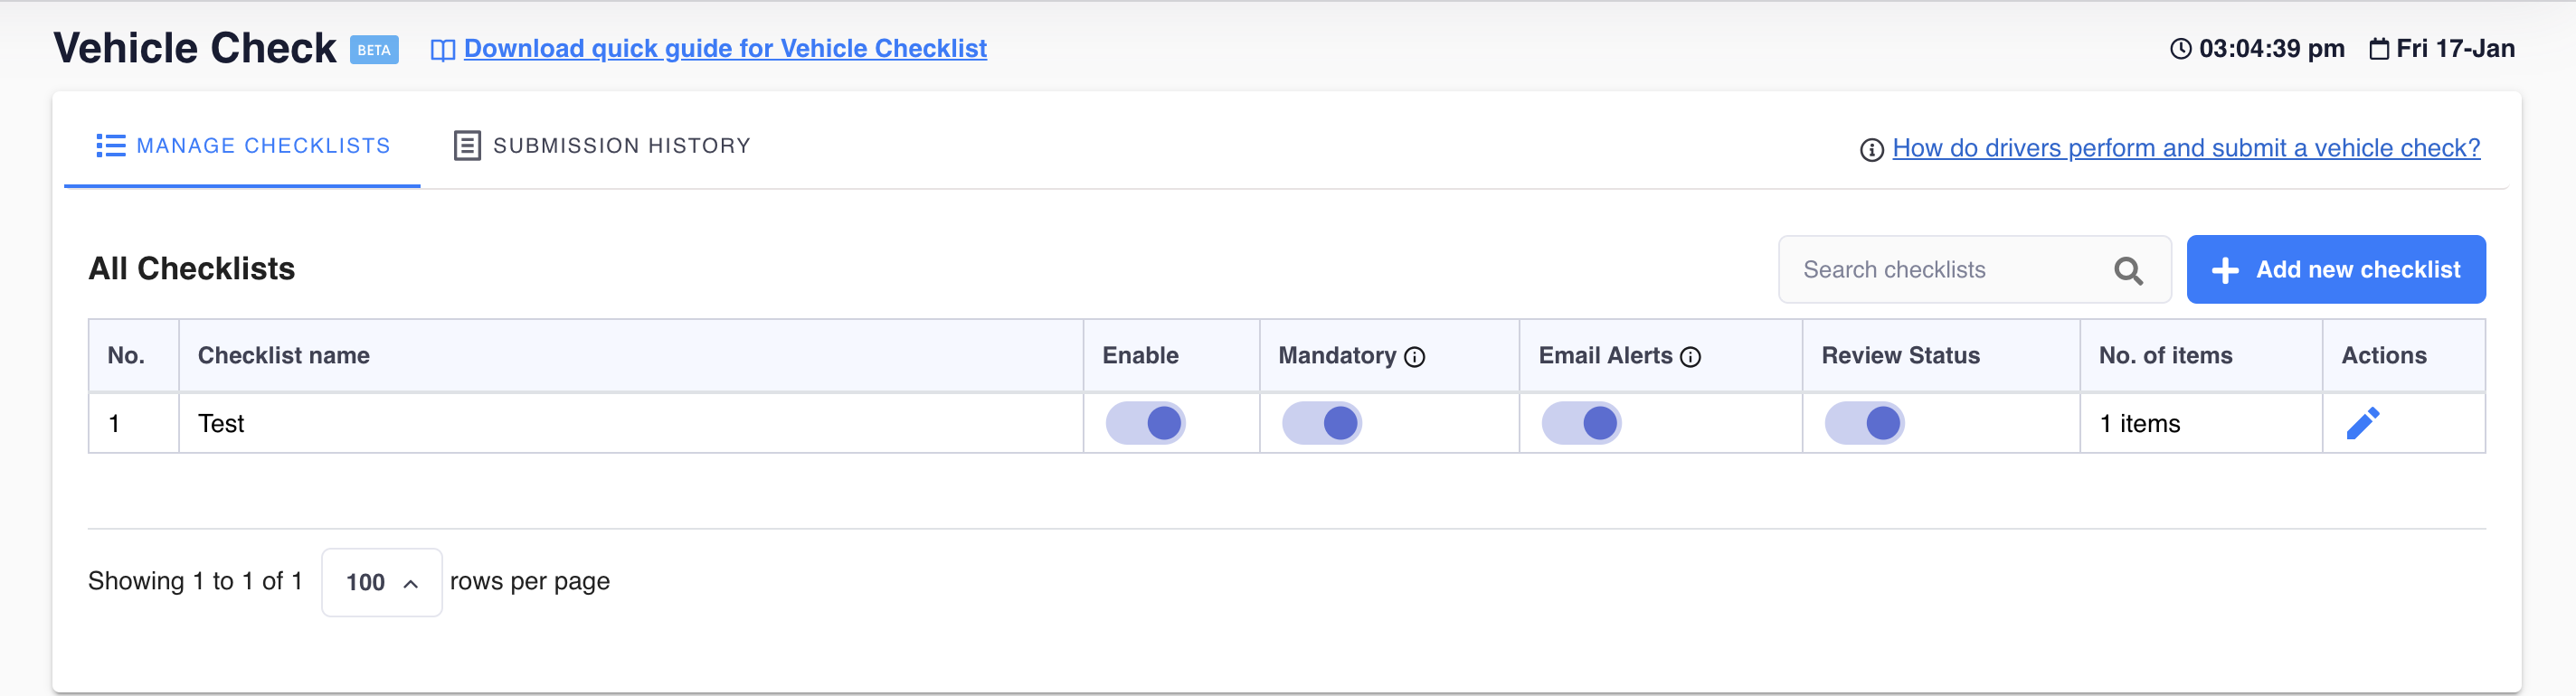Open Download quick guide for Vehicle Checklist

coord(724,49)
